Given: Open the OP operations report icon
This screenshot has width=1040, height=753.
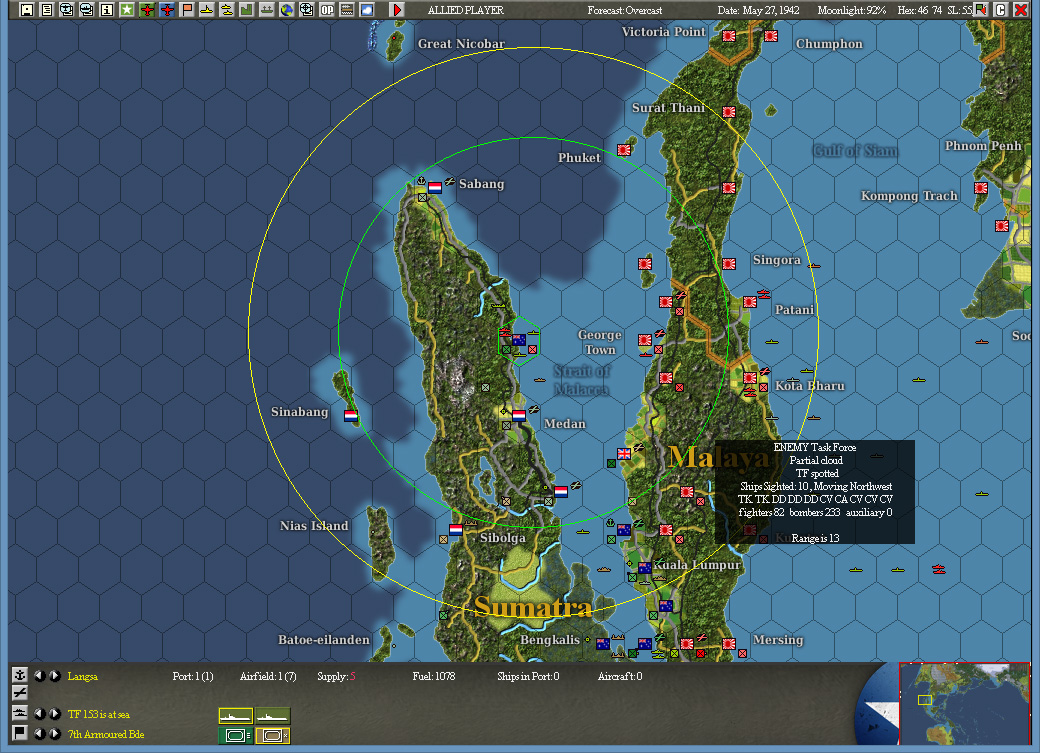Looking at the screenshot, I should click(x=326, y=9).
